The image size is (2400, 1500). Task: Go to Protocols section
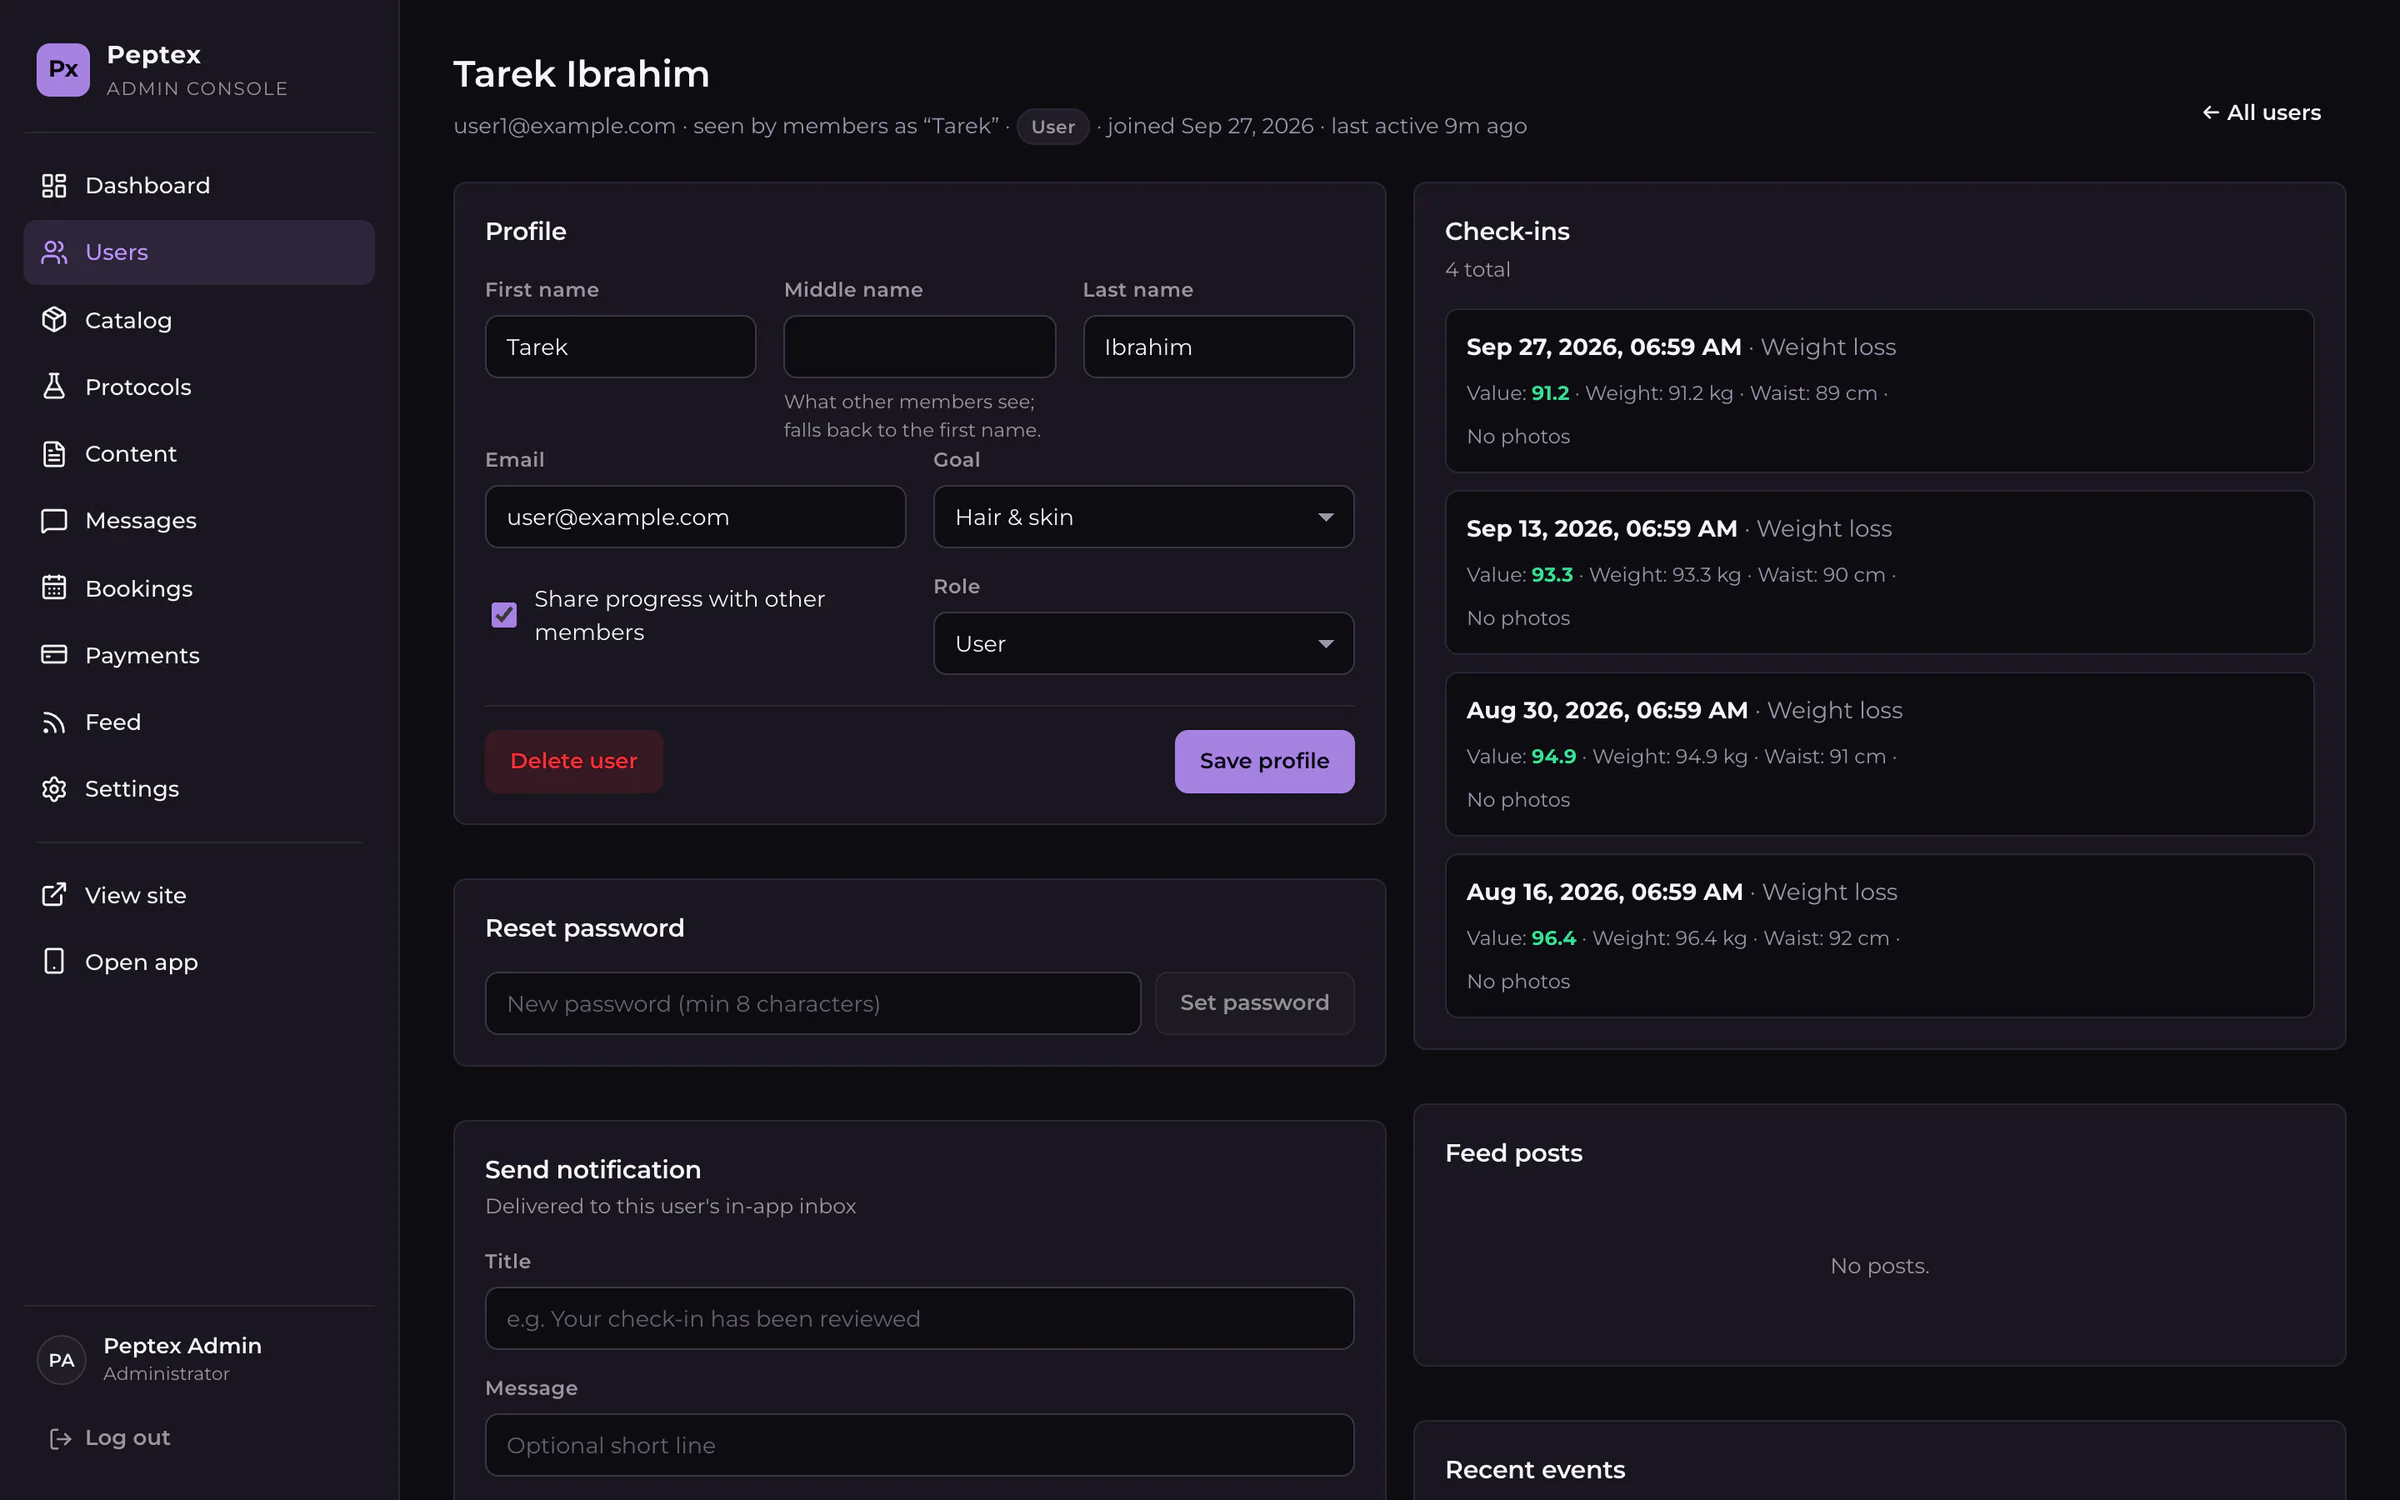[199, 386]
